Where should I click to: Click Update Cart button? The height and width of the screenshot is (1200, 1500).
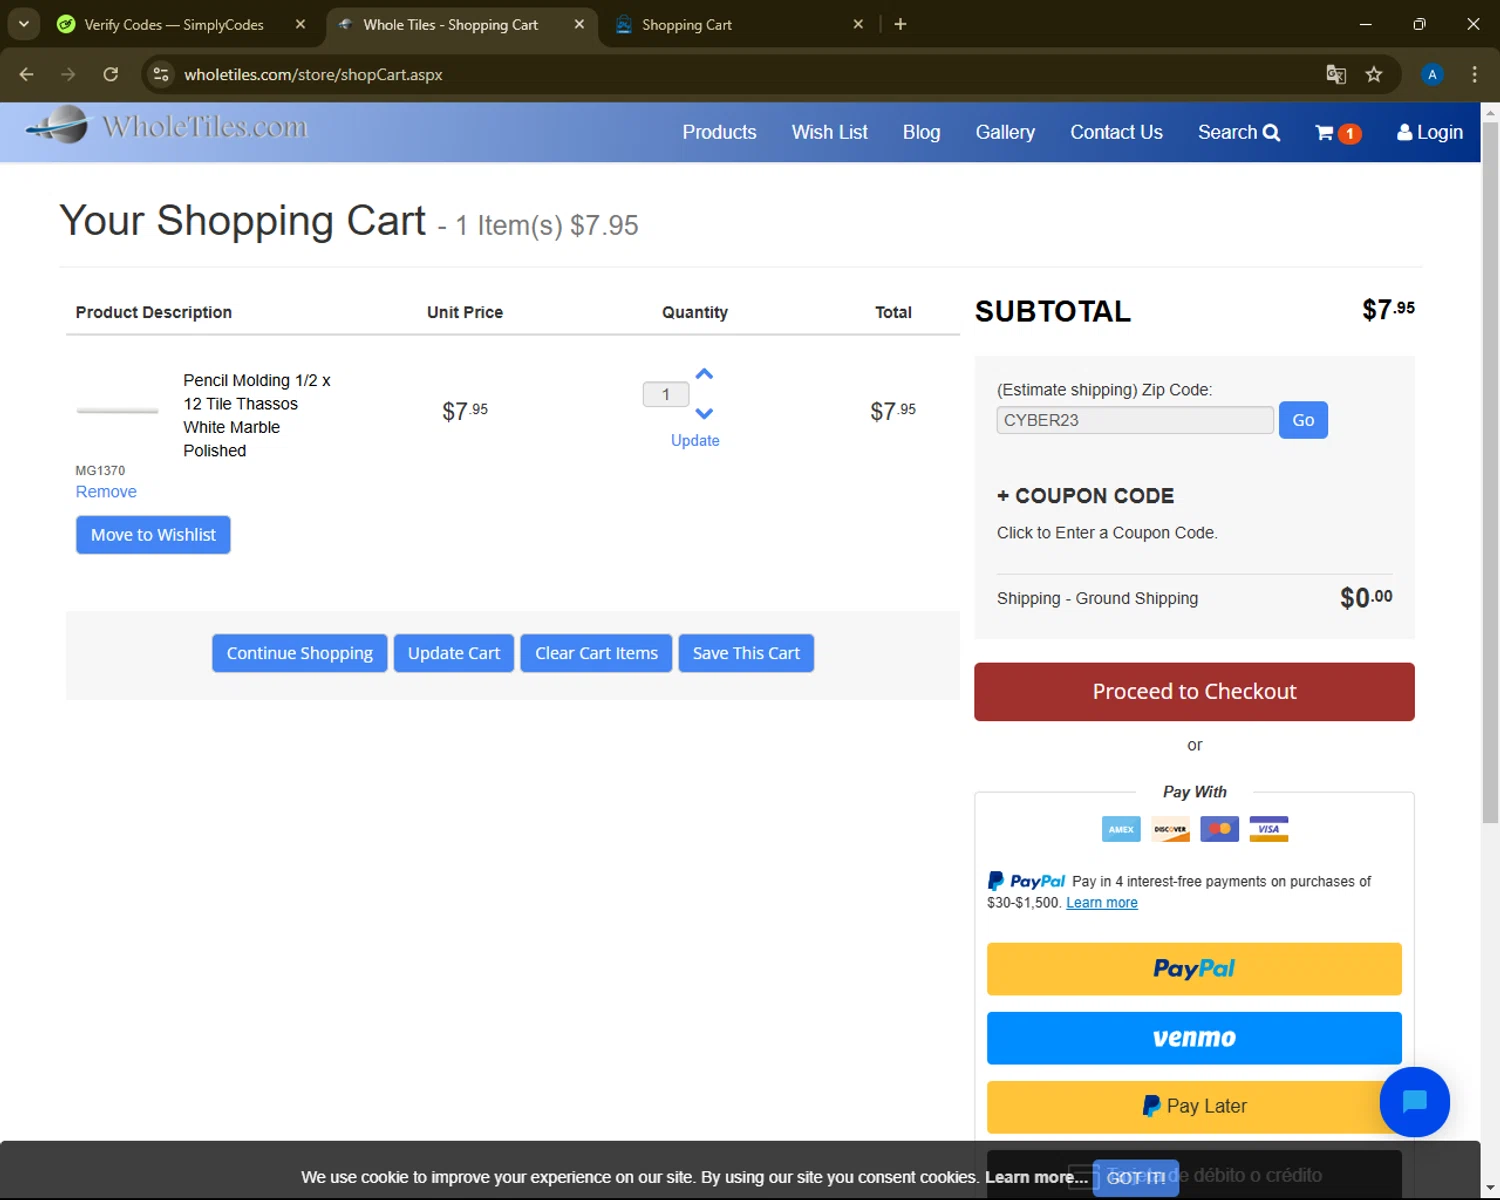[x=454, y=653]
